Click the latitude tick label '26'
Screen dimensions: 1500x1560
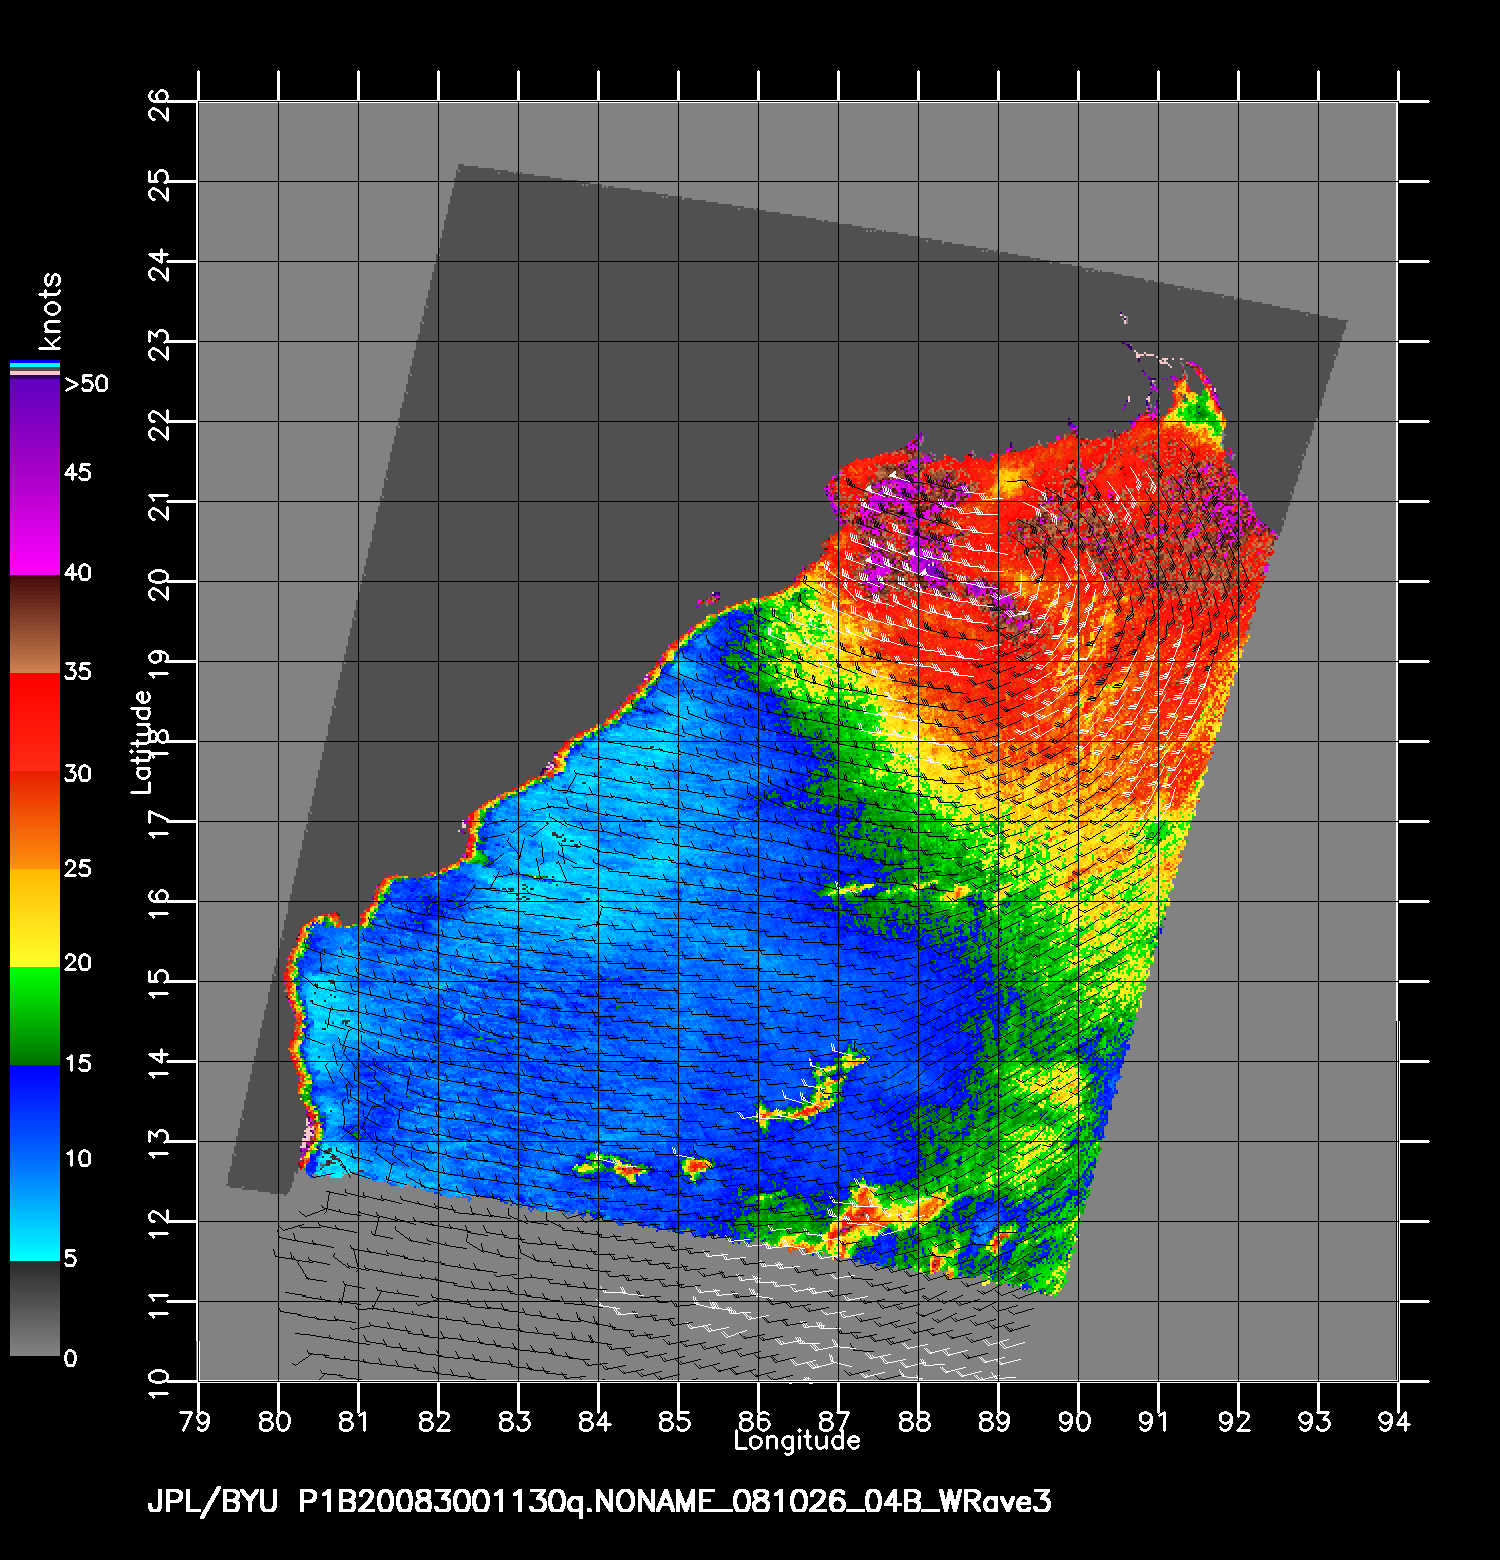pos(159,103)
